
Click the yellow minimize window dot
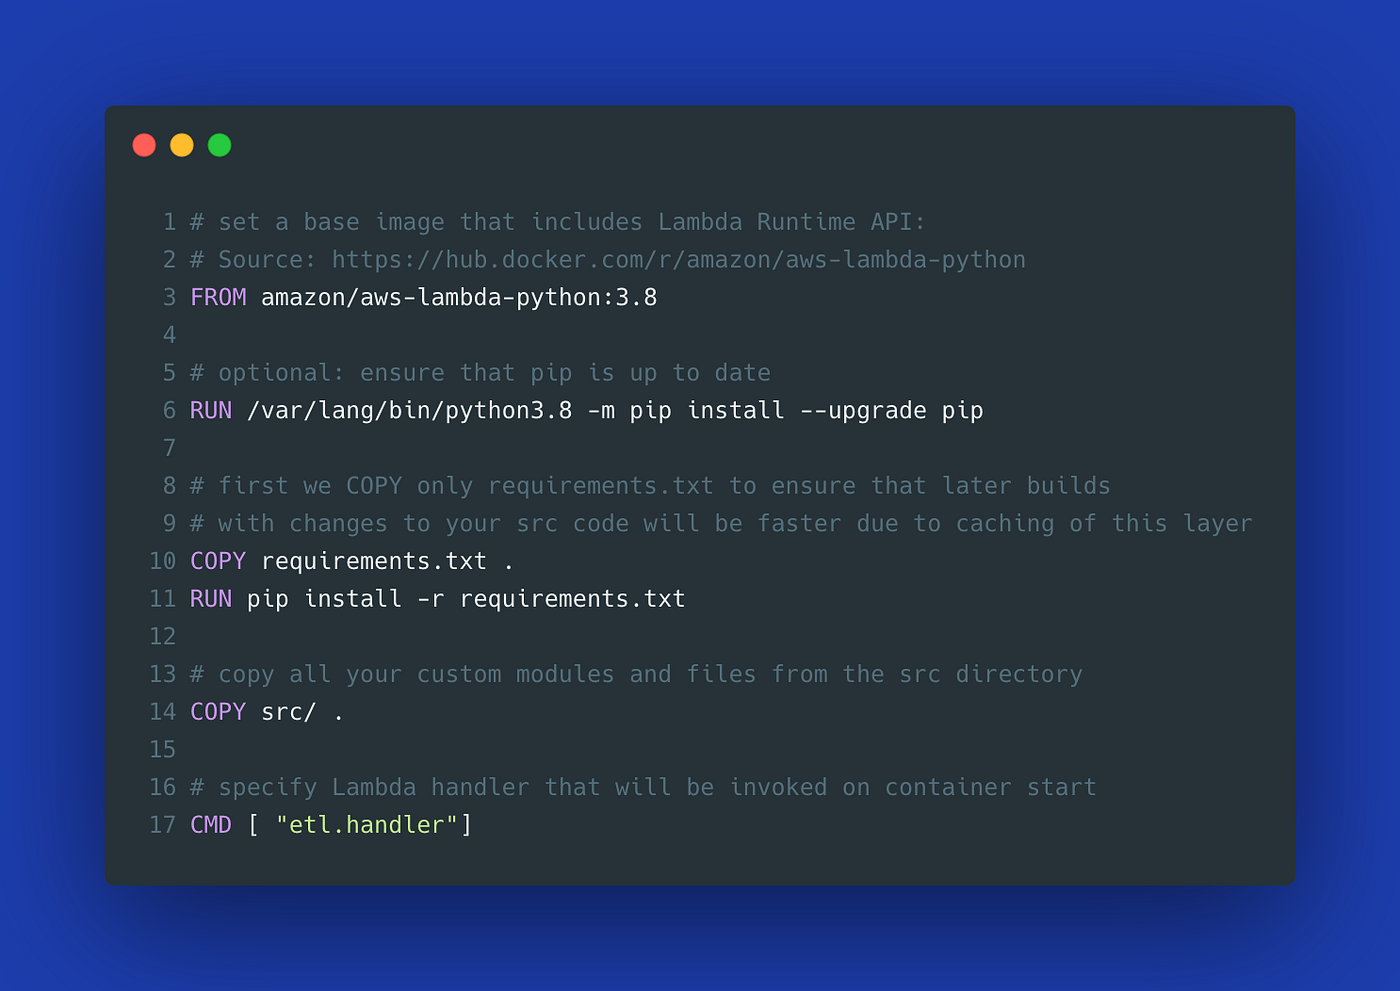click(x=182, y=145)
